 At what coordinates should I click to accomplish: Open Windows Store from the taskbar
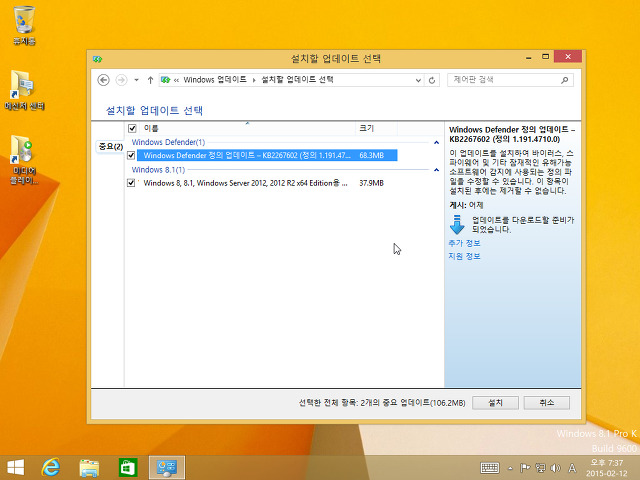coord(128,468)
